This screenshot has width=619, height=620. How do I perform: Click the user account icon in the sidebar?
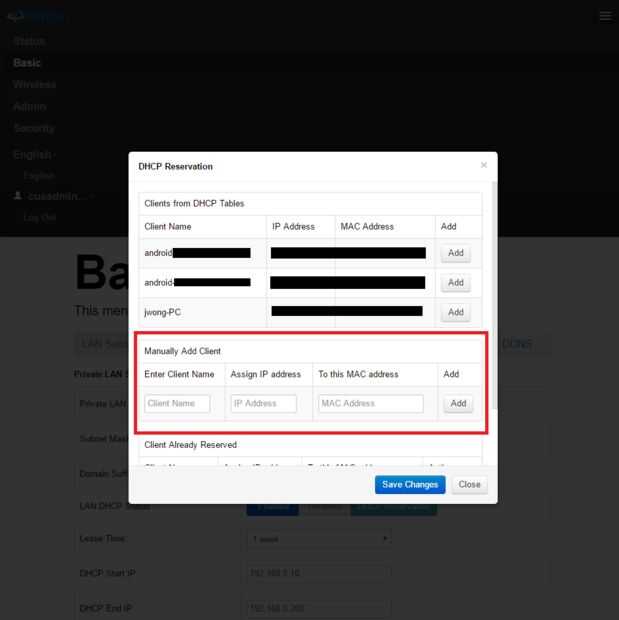[x=18, y=196]
